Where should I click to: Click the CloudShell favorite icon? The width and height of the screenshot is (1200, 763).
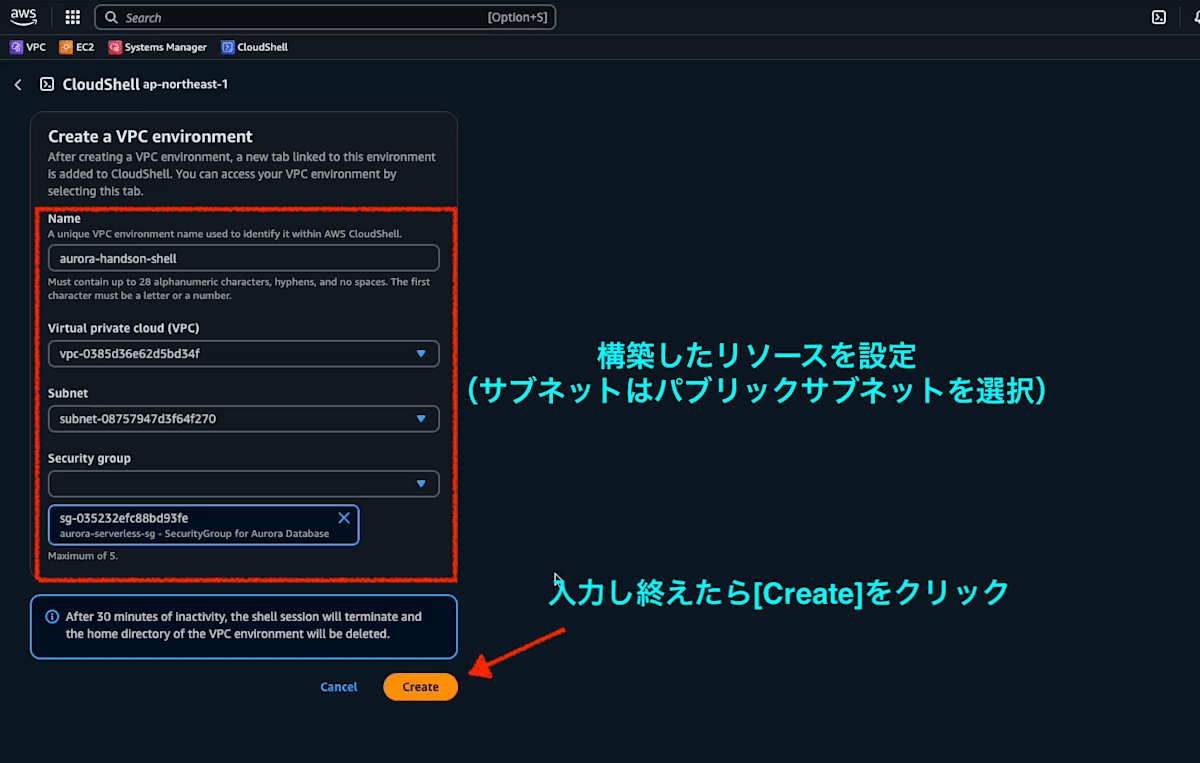pos(228,47)
